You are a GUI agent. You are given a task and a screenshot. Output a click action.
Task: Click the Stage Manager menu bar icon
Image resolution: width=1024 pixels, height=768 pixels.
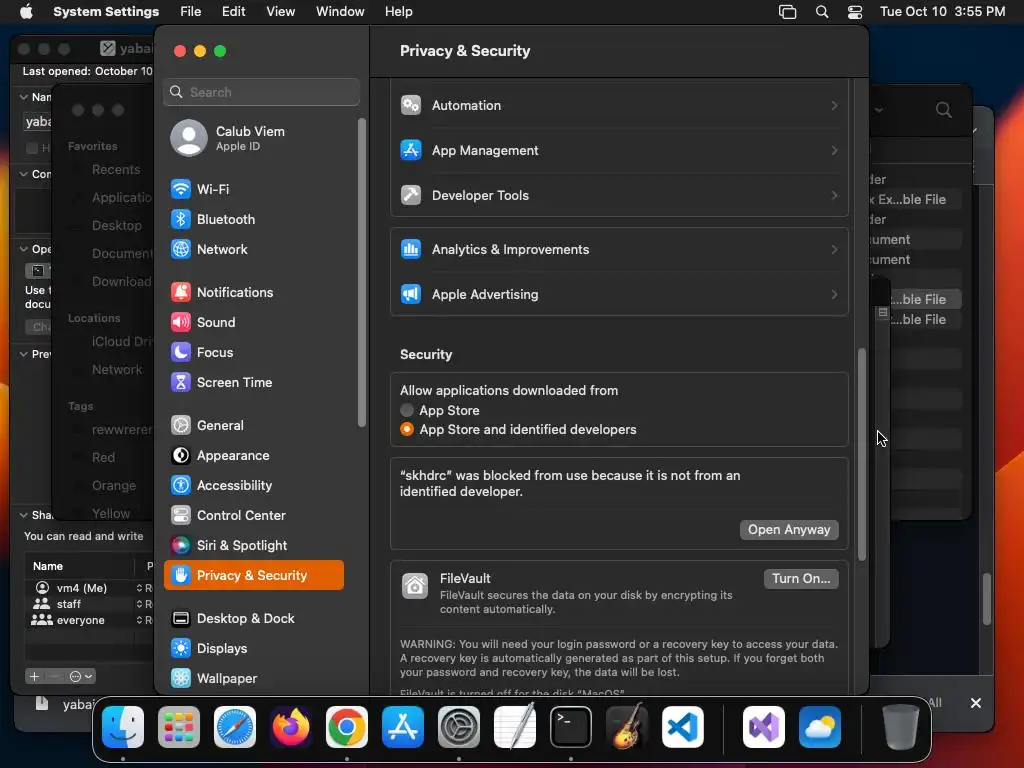[788, 12]
